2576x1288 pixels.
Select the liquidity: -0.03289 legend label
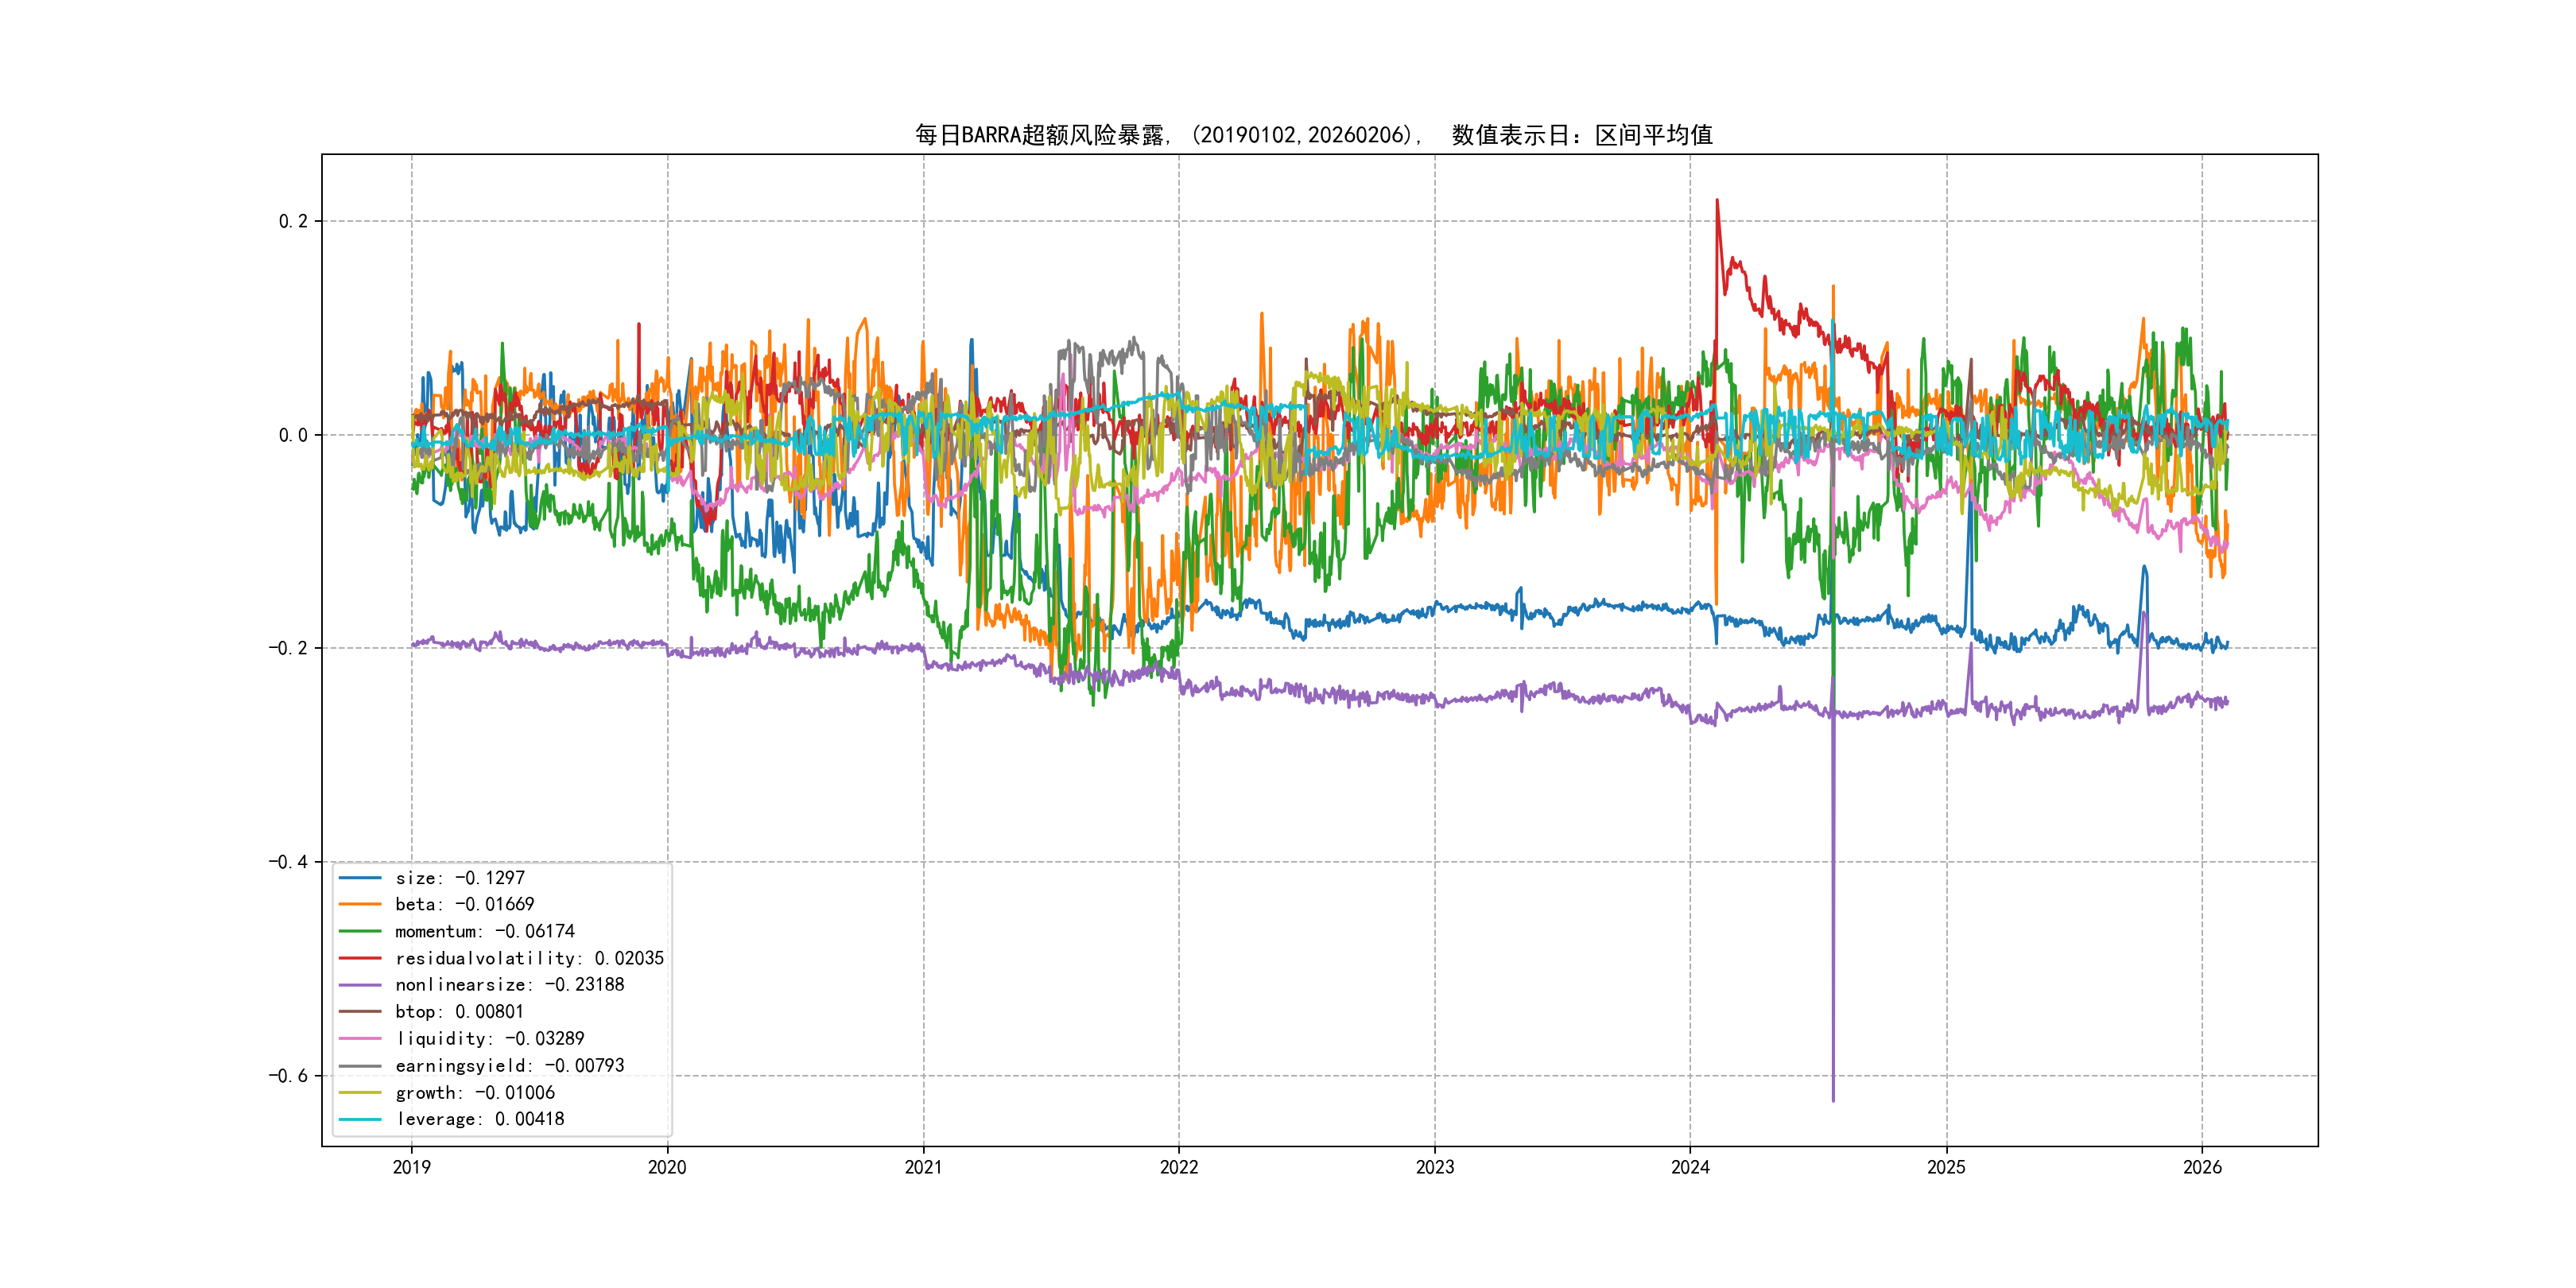point(489,1039)
